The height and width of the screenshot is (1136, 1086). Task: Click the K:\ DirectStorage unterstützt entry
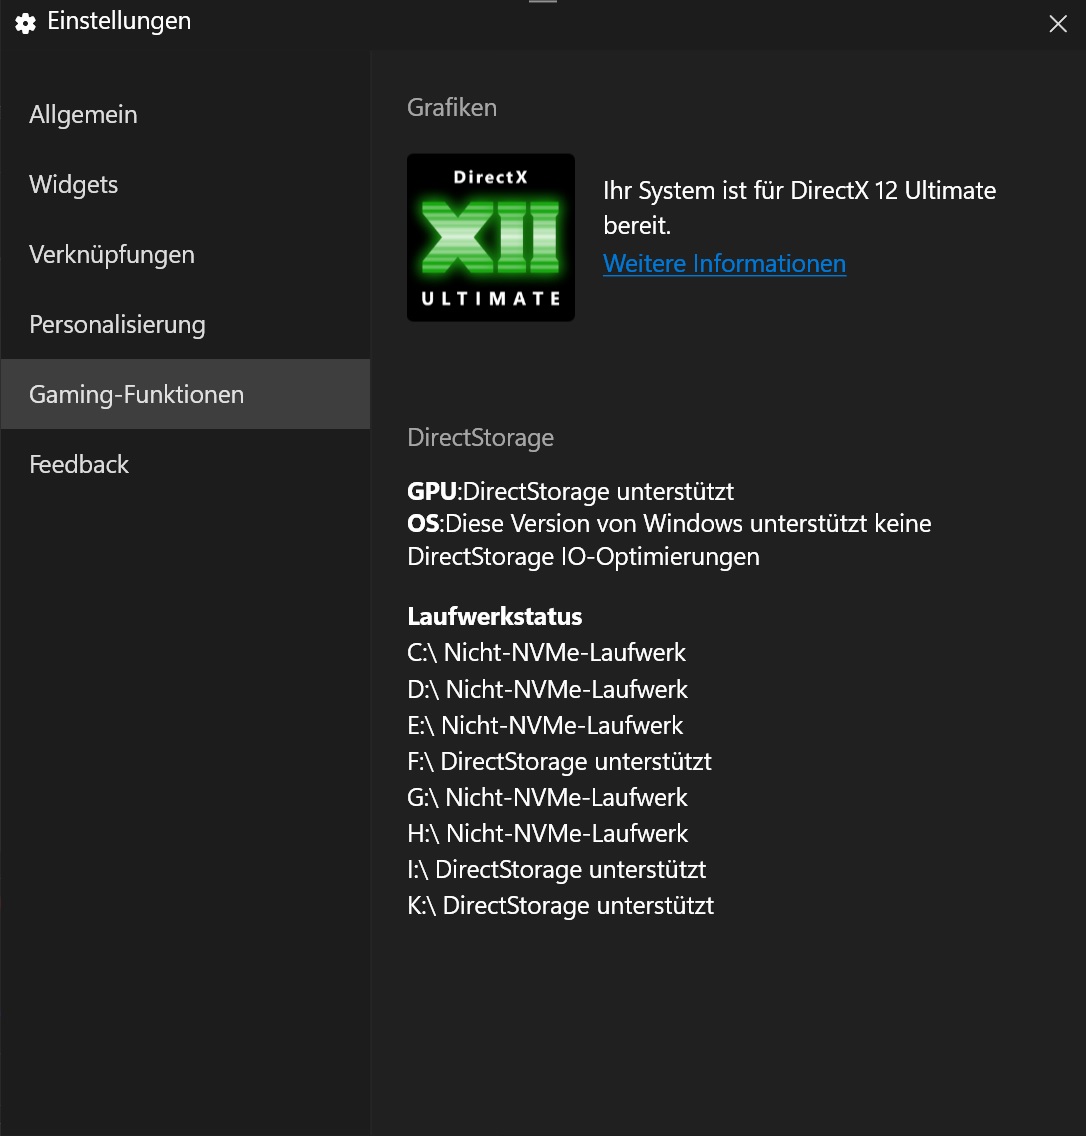pyautogui.click(x=561, y=906)
